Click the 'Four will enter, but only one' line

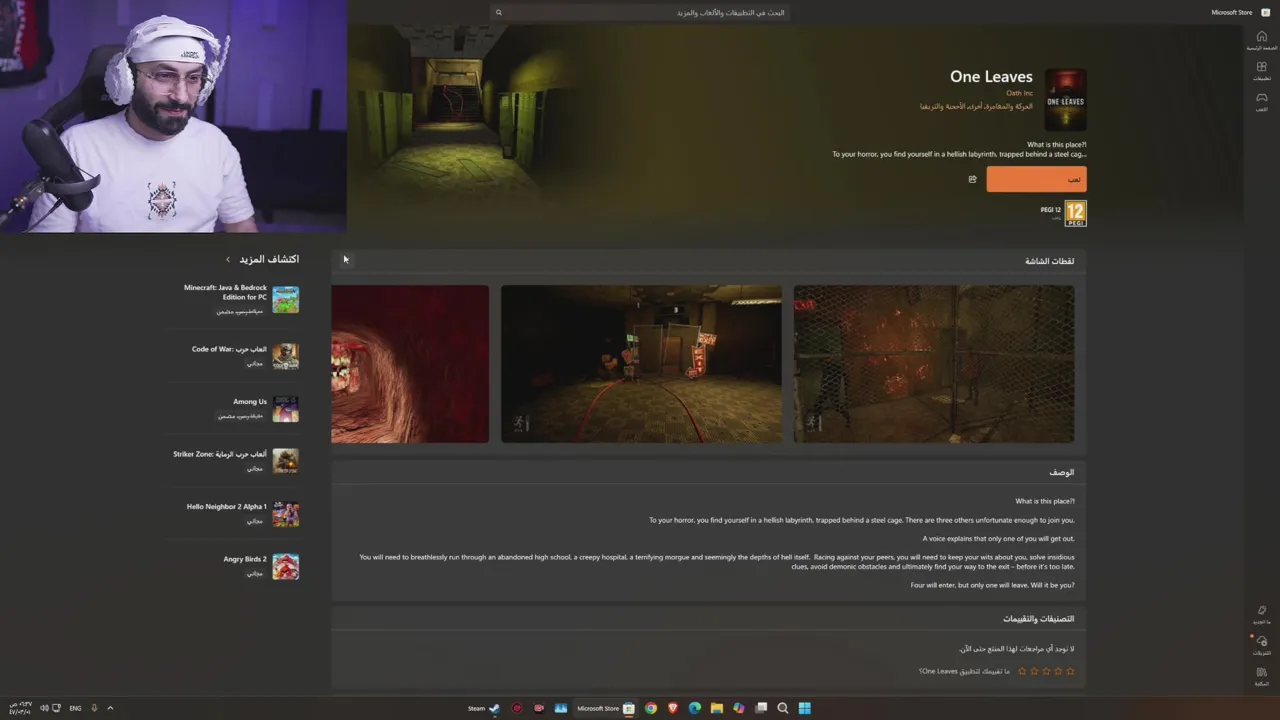992,585
